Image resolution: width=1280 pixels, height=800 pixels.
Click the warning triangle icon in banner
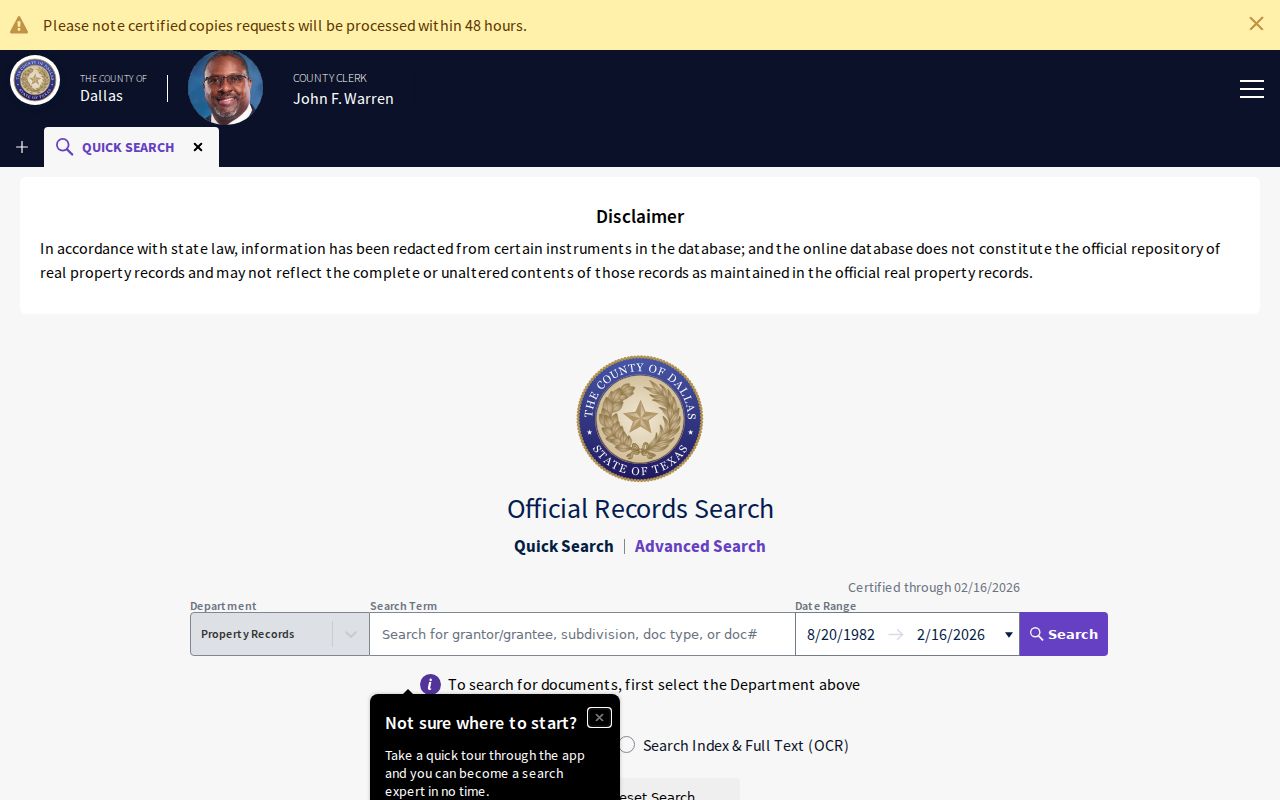click(19, 25)
